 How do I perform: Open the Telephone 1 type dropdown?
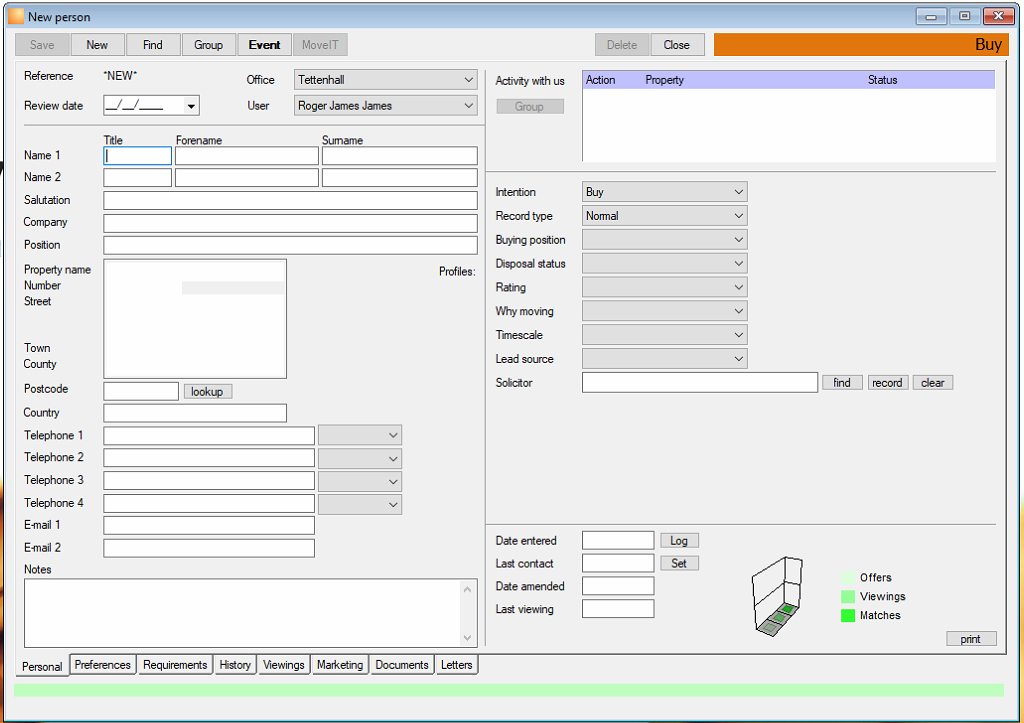[360, 435]
